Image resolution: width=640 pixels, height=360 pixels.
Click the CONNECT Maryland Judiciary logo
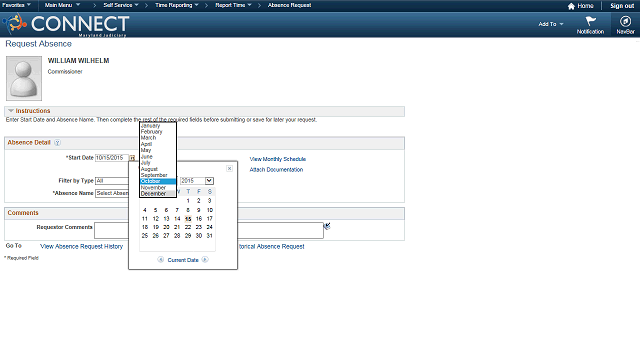[x=67, y=25]
